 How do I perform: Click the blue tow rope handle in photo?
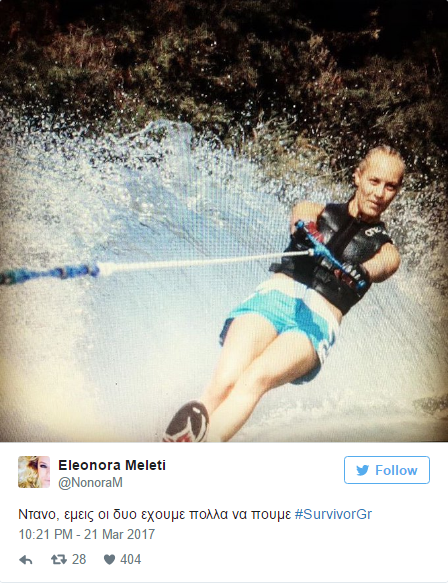330,256
